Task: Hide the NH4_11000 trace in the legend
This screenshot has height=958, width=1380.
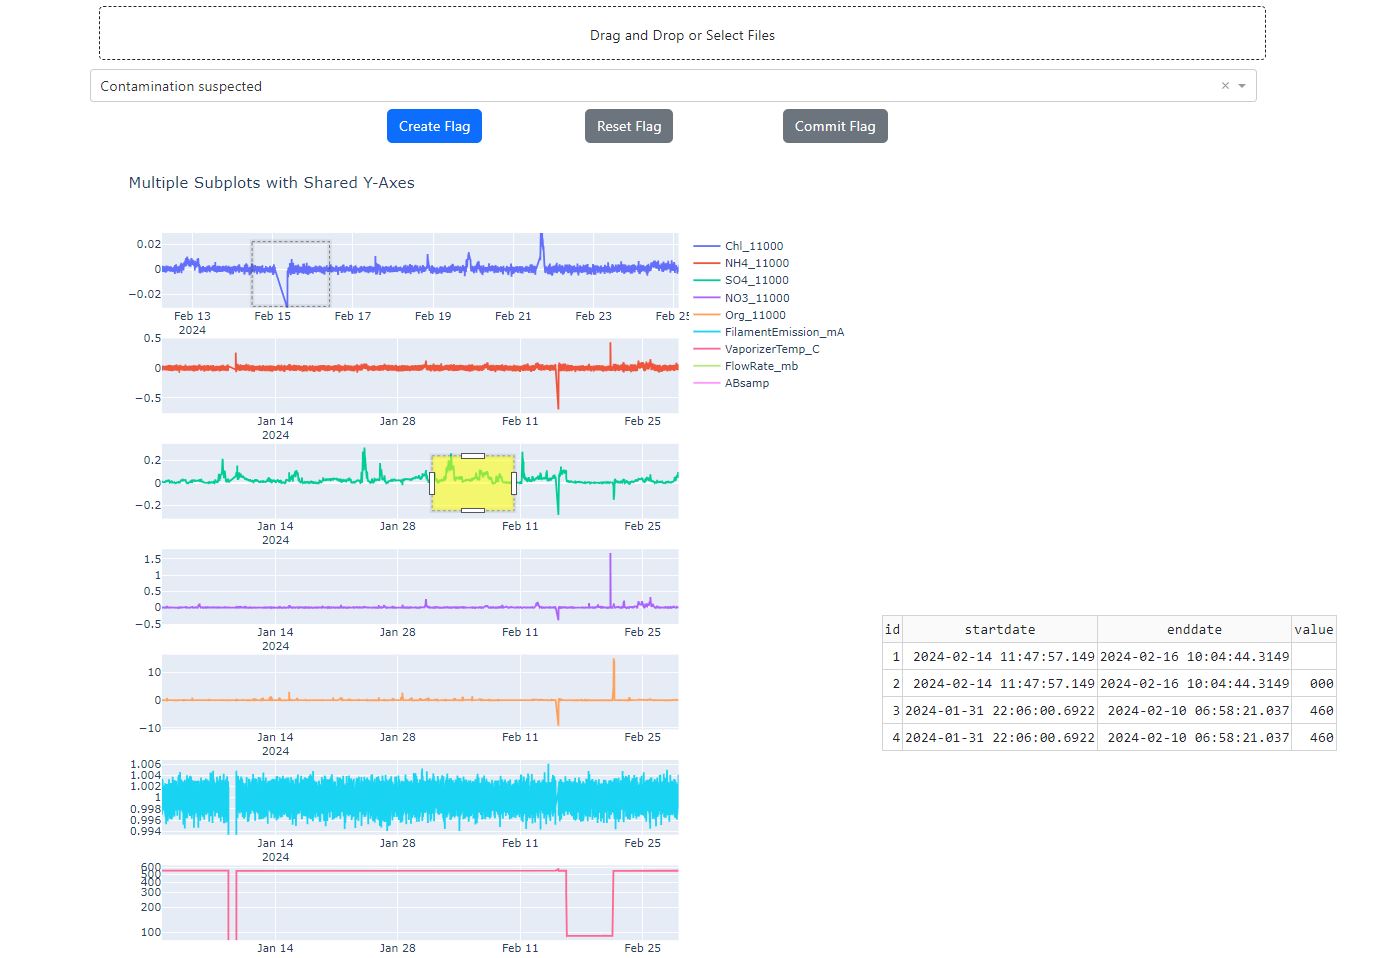Action: coord(757,263)
